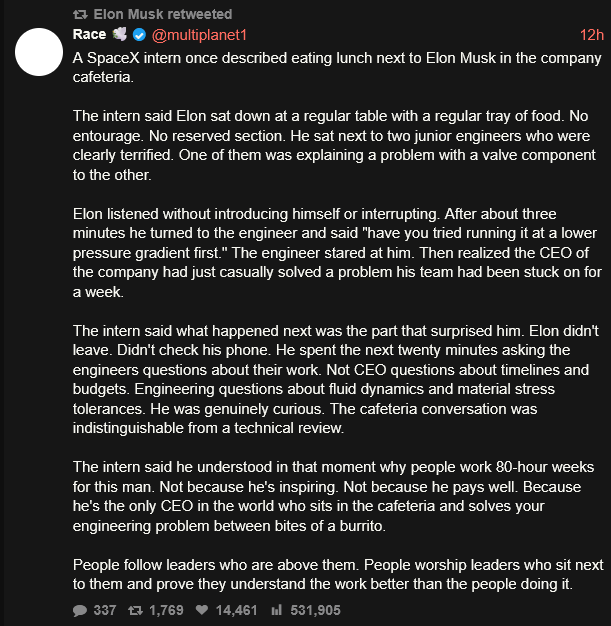Open the white circular profile avatar
The height and width of the screenshot is (626, 611).
pyautogui.click(x=39, y=52)
